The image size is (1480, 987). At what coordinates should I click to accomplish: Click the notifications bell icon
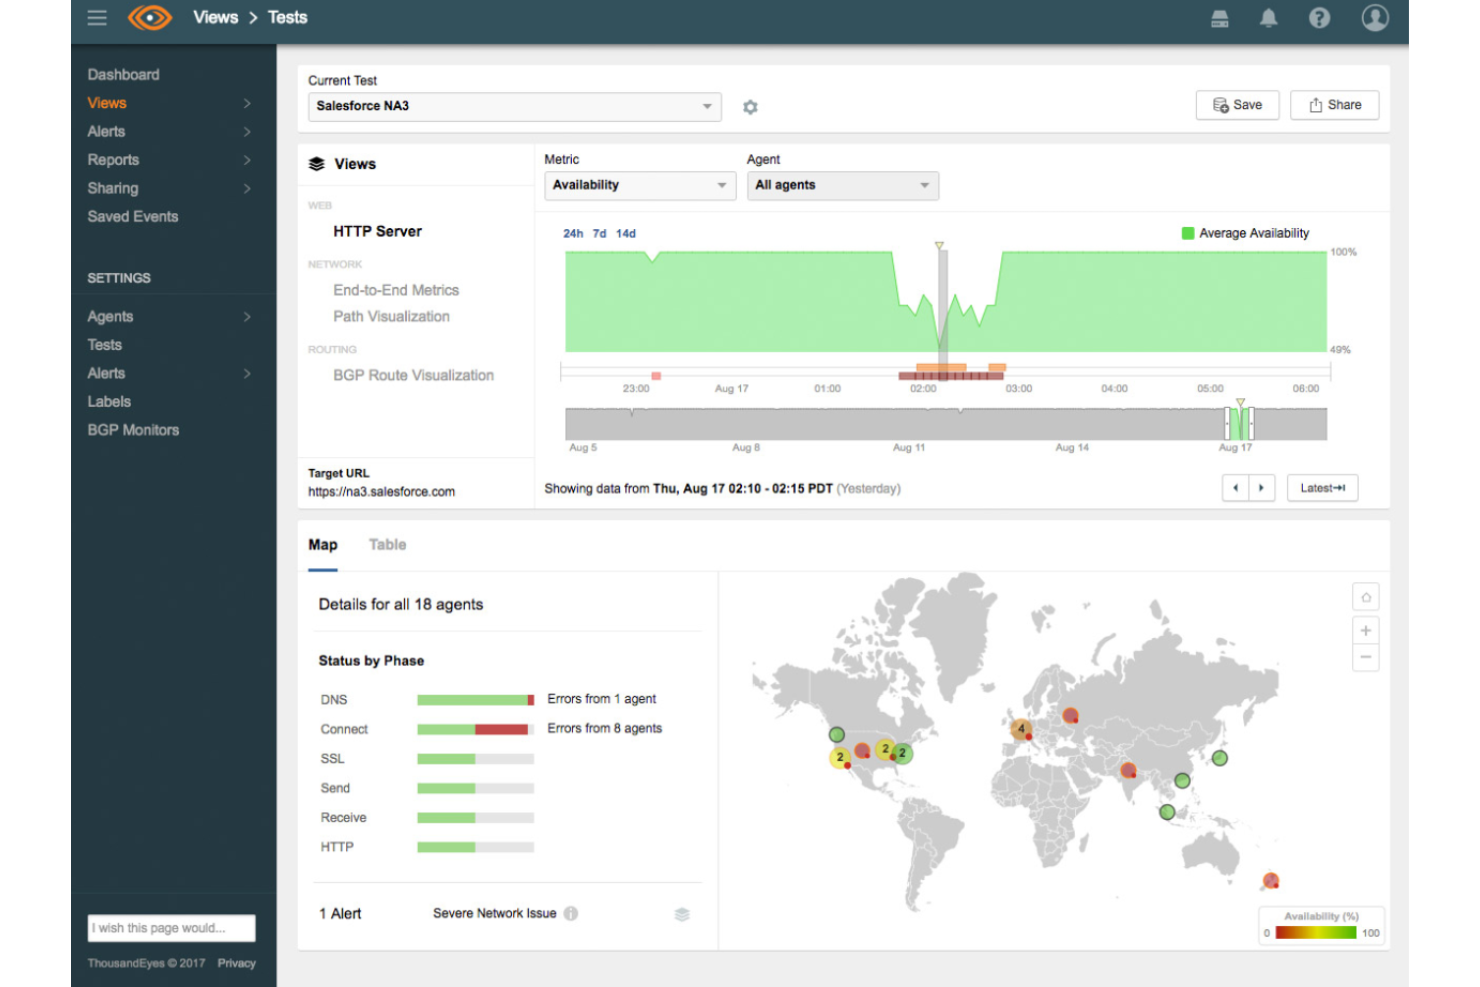[x=1268, y=17]
